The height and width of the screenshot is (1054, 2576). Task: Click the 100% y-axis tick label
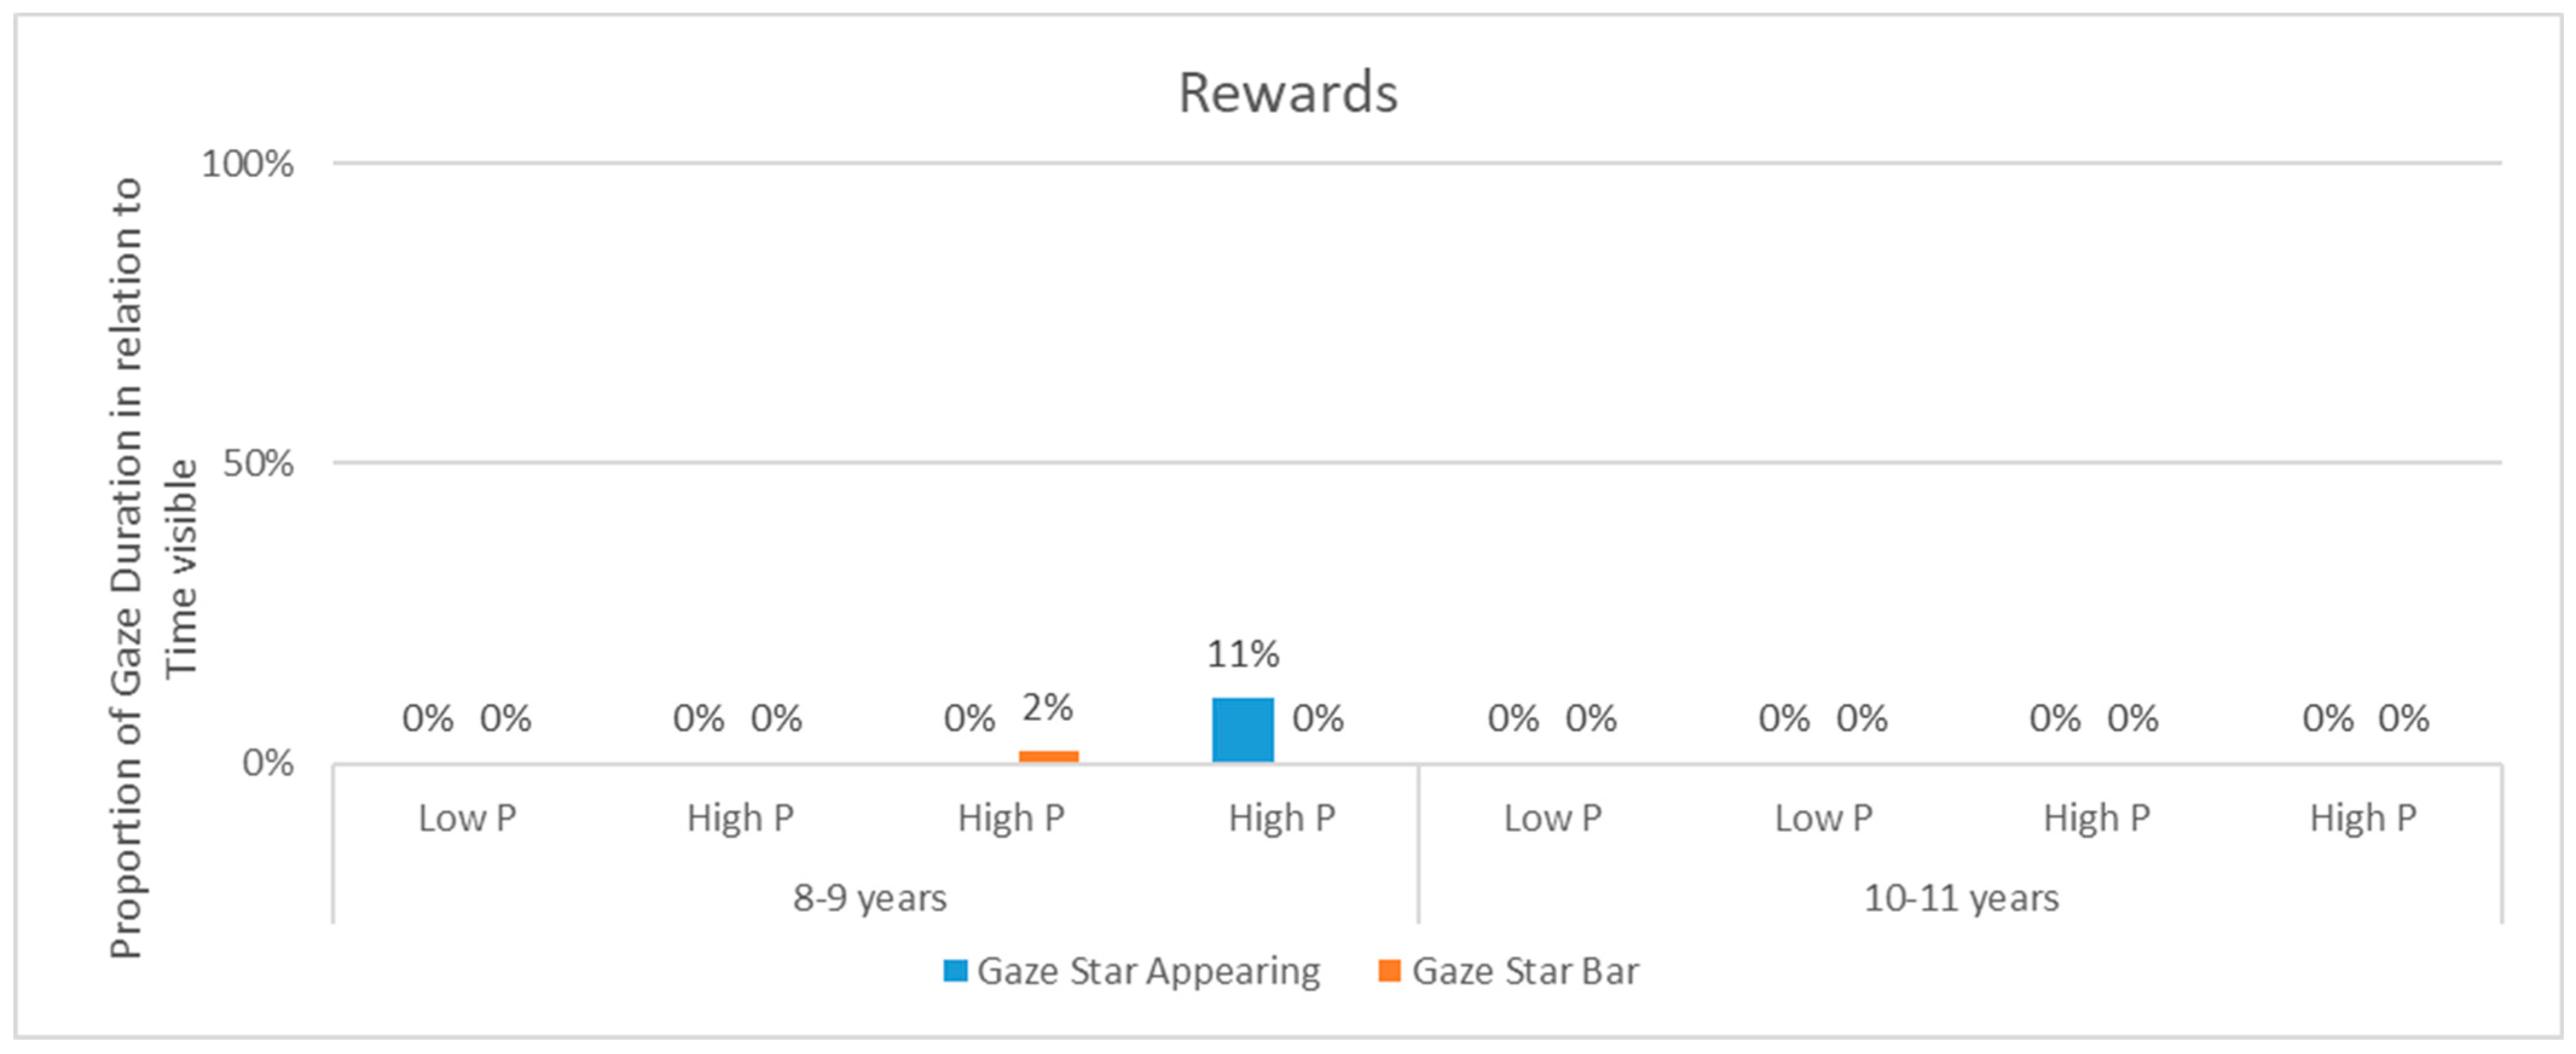pos(247,164)
